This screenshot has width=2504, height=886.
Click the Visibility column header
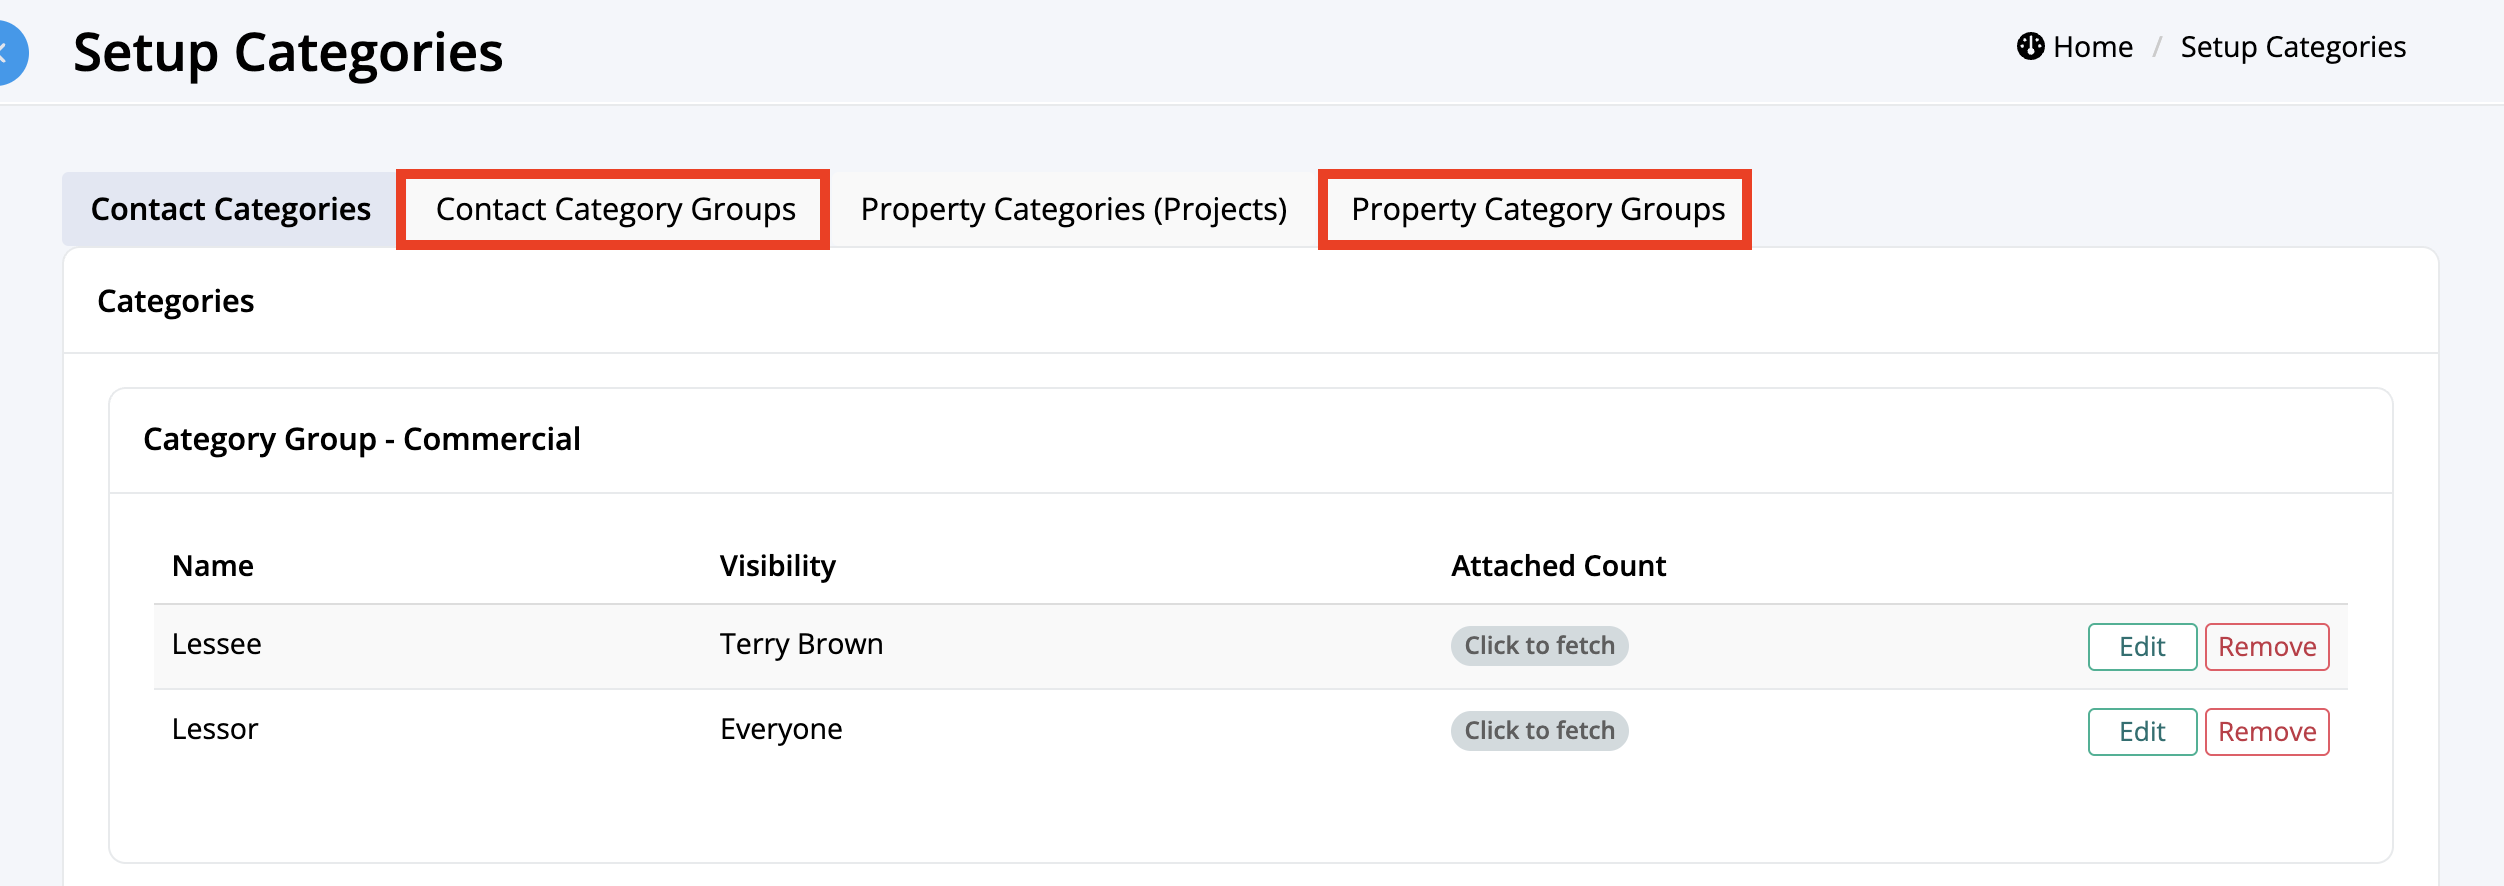coord(777,566)
